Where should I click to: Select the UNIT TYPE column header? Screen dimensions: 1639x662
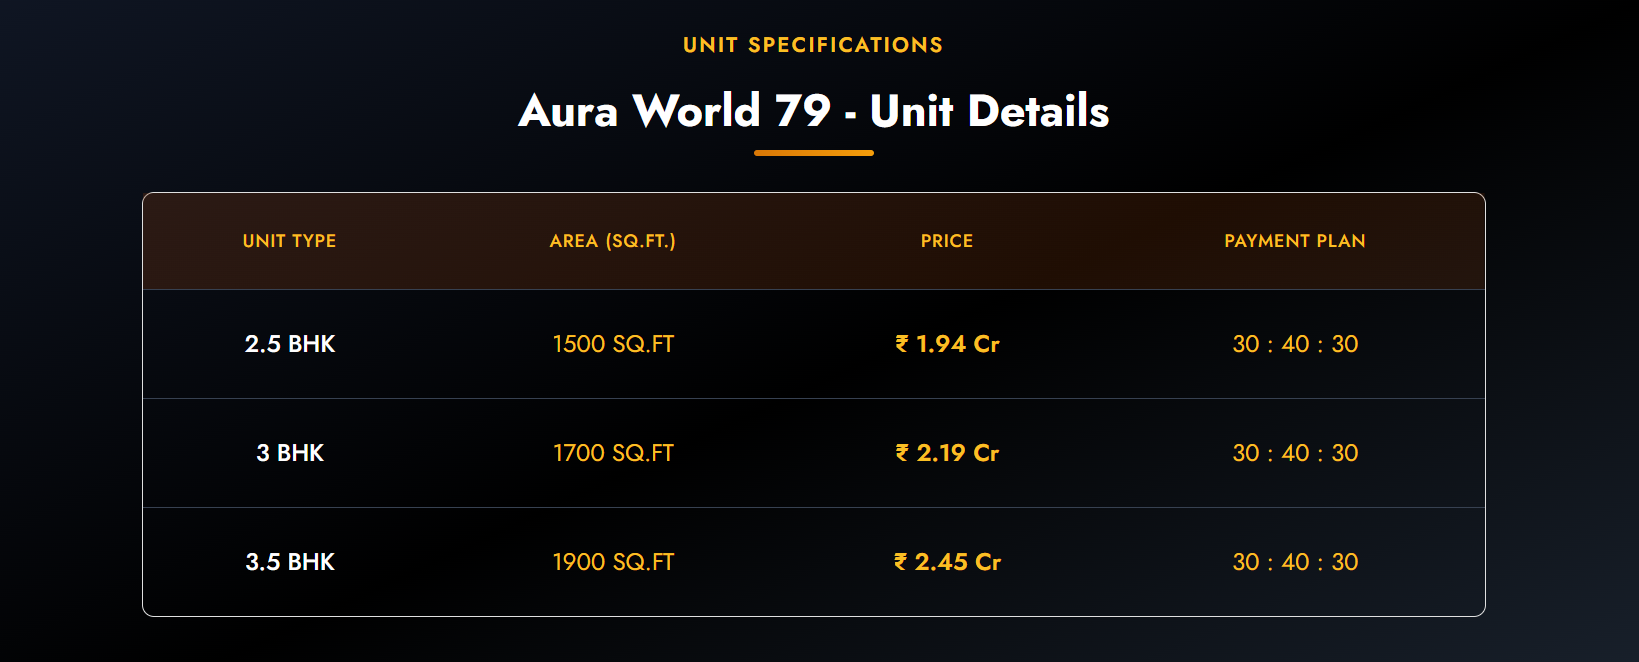[x=289, y=241]
